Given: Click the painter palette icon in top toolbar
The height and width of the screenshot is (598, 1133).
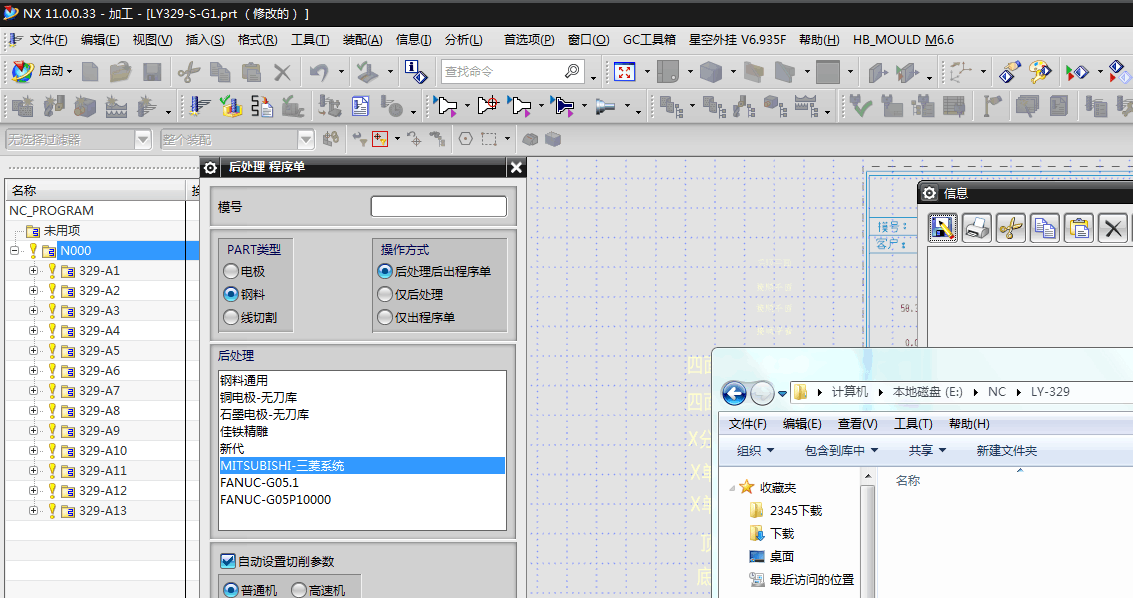Looking at the screenshot, I should coord(1041,72).
